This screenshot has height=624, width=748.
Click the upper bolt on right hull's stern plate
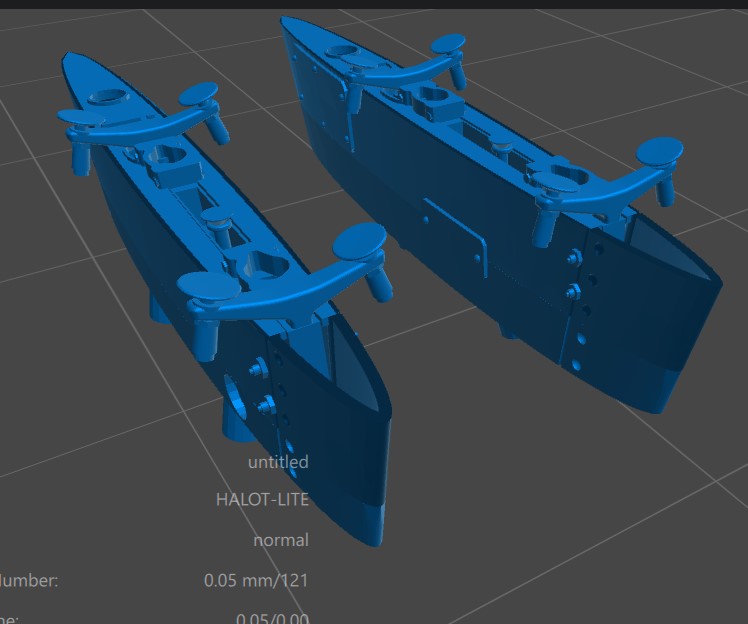coord(570,259)
